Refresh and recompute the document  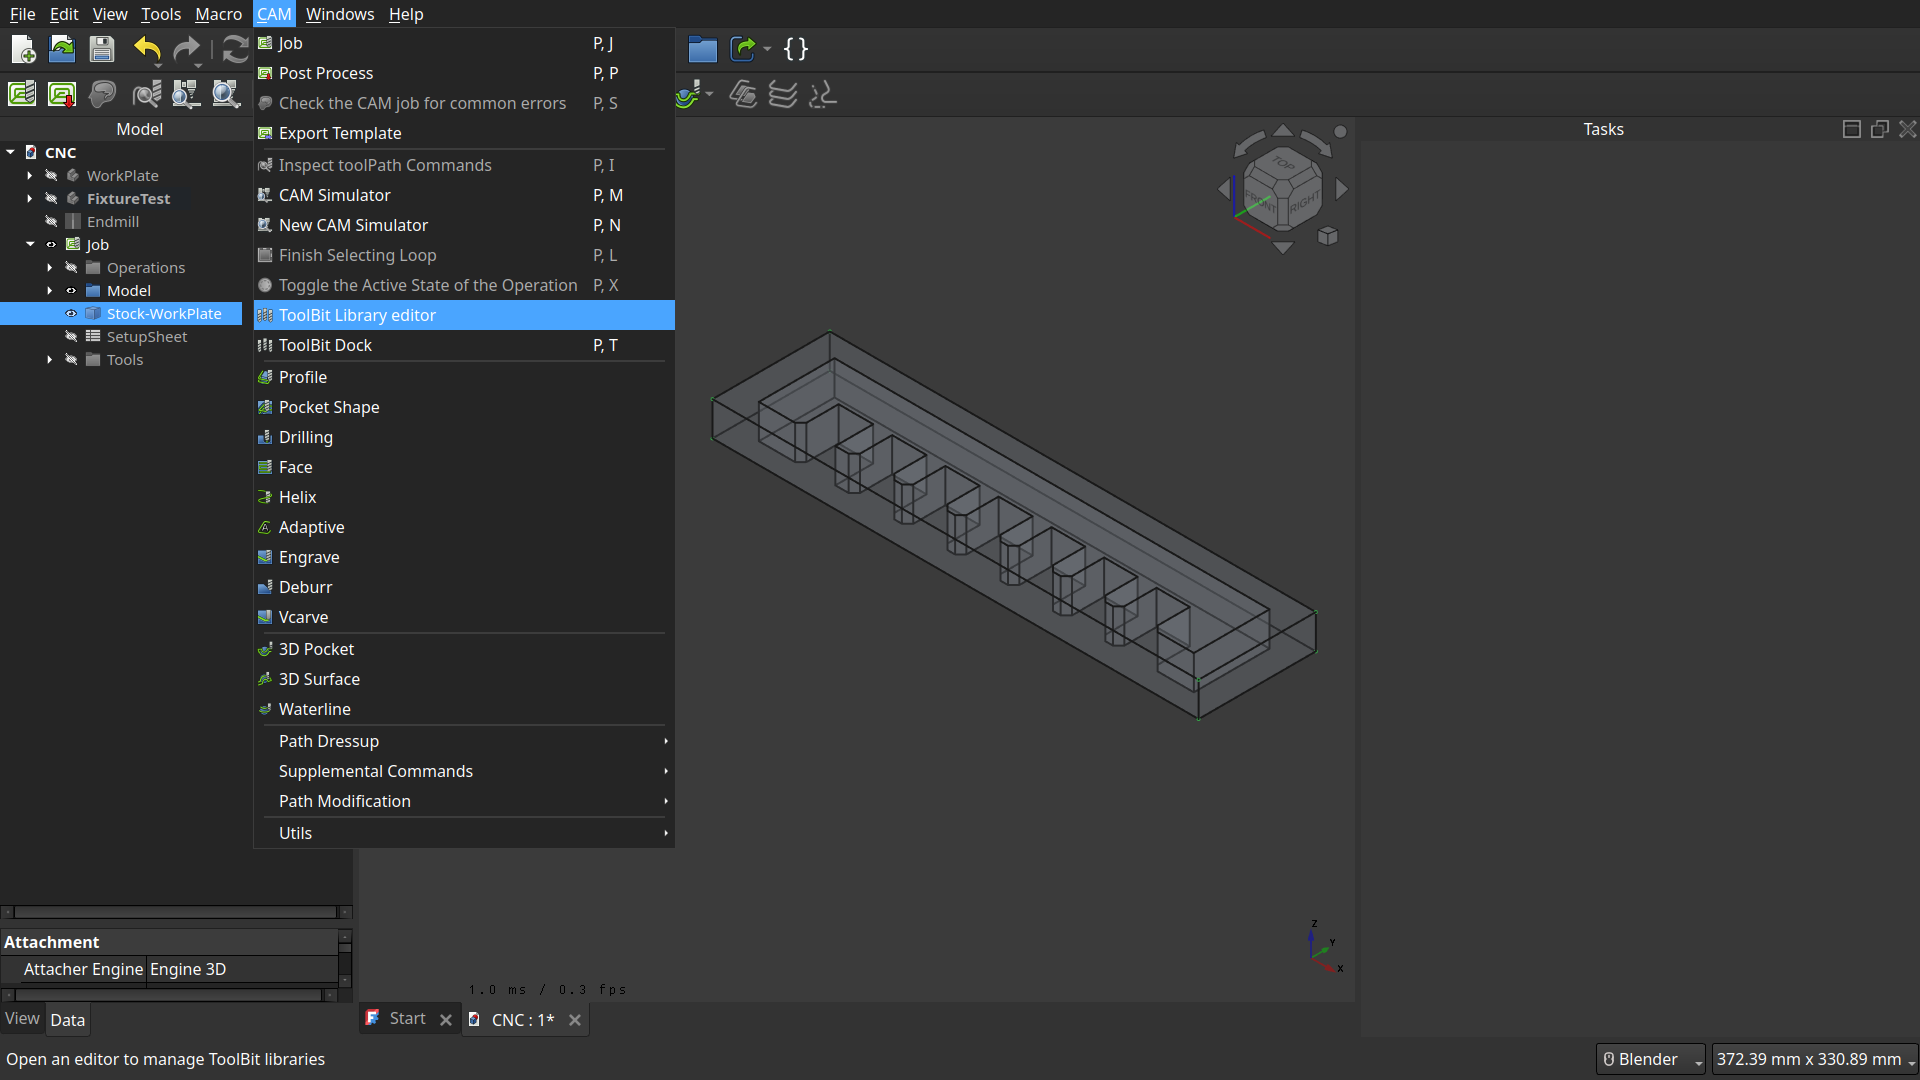tap(235, 49)
